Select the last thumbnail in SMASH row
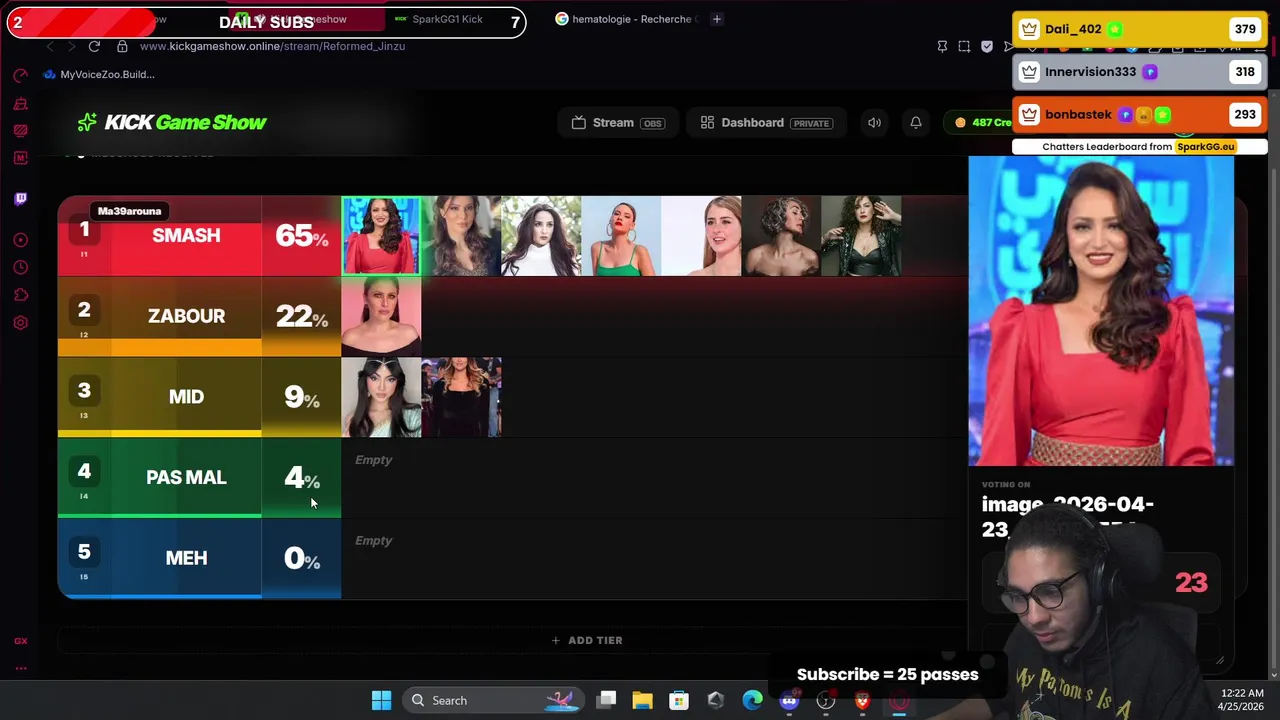 pos(861,236)
